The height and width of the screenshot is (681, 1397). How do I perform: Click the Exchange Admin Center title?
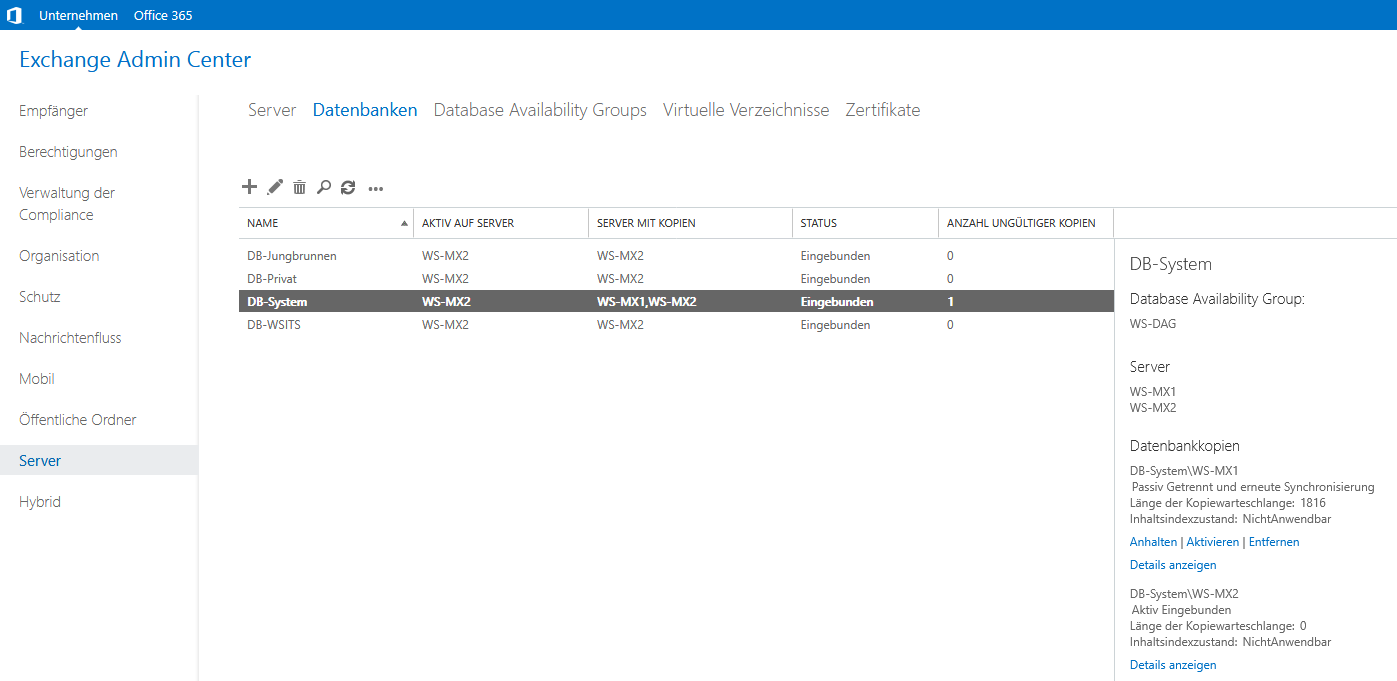pos(135,60)
